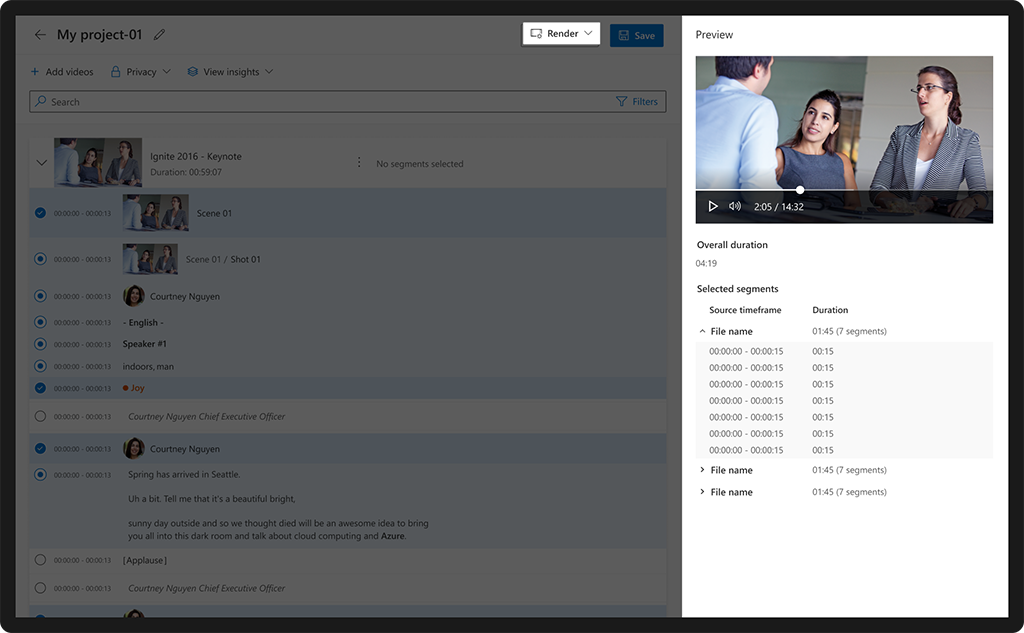Collapse the first File name segment list

[701, 331]
